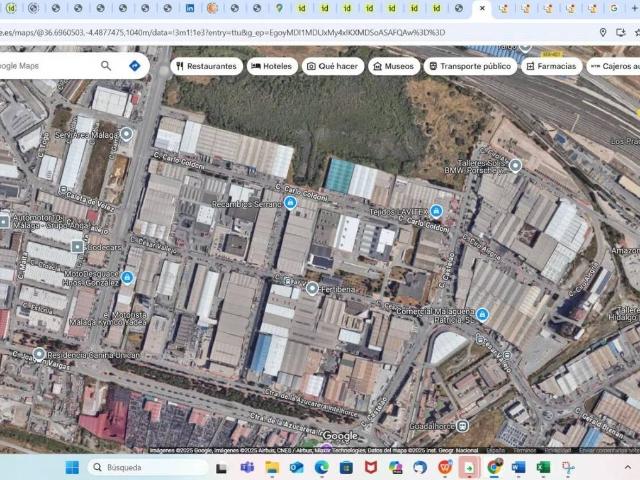Screen dimensions: 640x480
Task: Click the Fertibenal location marker
Action: [312, 288]
